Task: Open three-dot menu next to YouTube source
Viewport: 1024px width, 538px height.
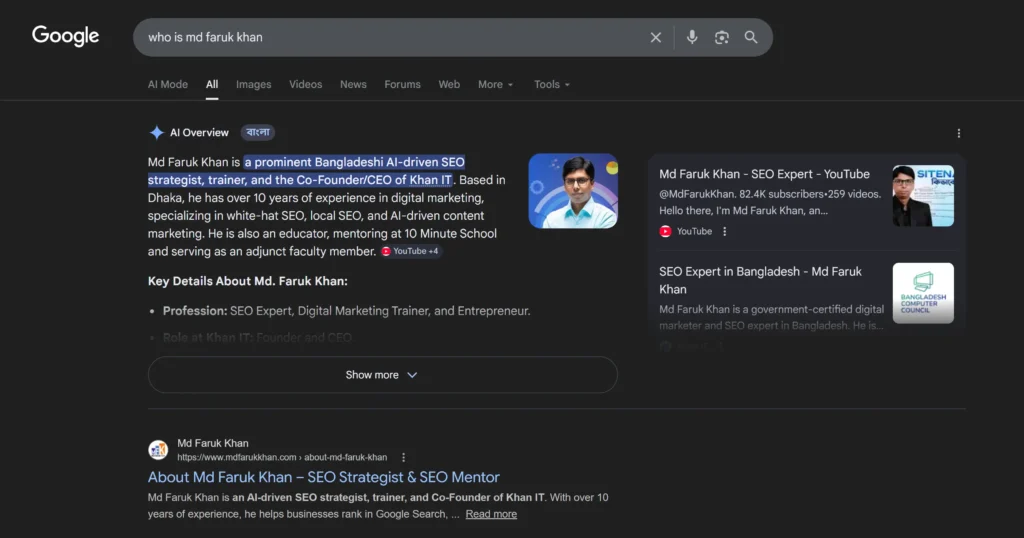Action: tap(724, 231)
